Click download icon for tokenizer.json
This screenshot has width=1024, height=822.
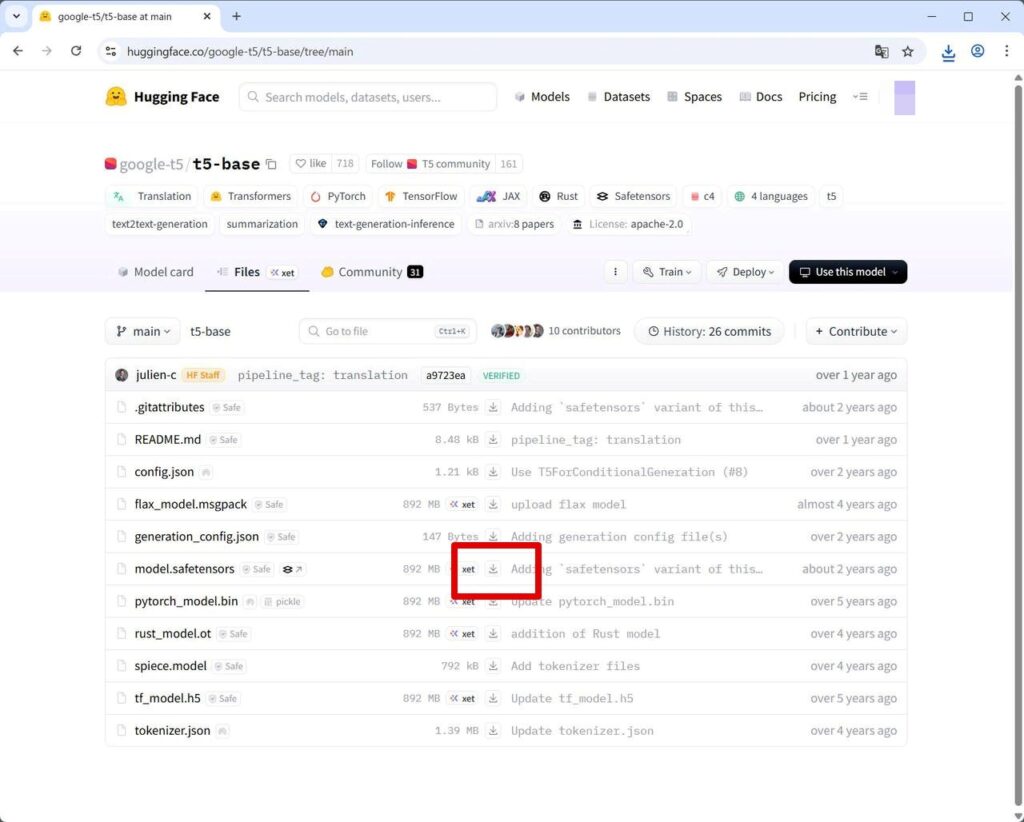coord(493,731)
